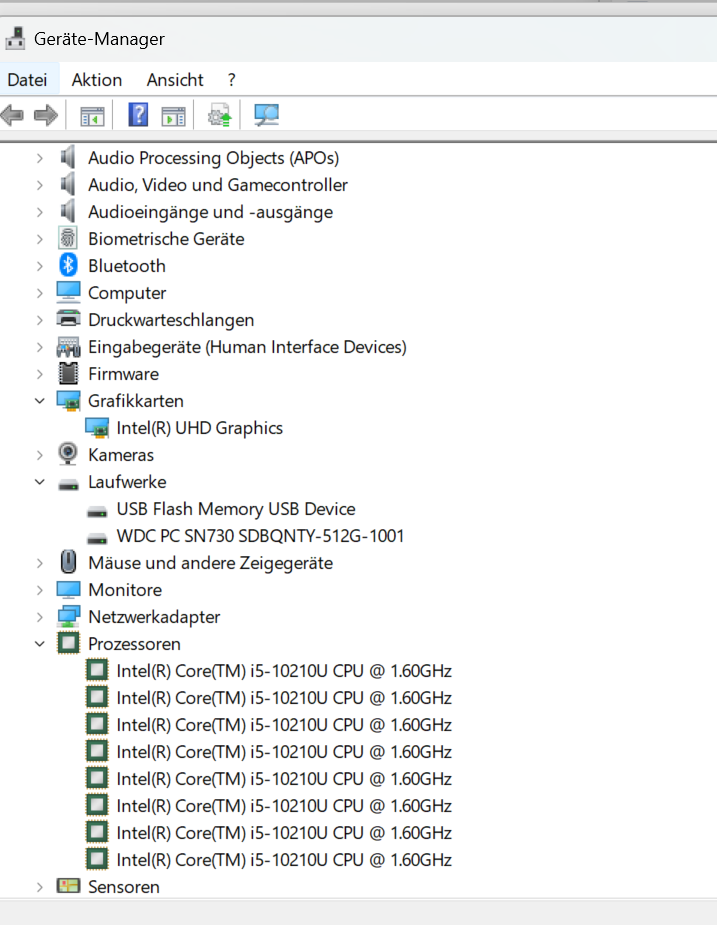
Task: Select the Eingabegeräte (Human Interface Devices) label
Action: click(247, 347)
